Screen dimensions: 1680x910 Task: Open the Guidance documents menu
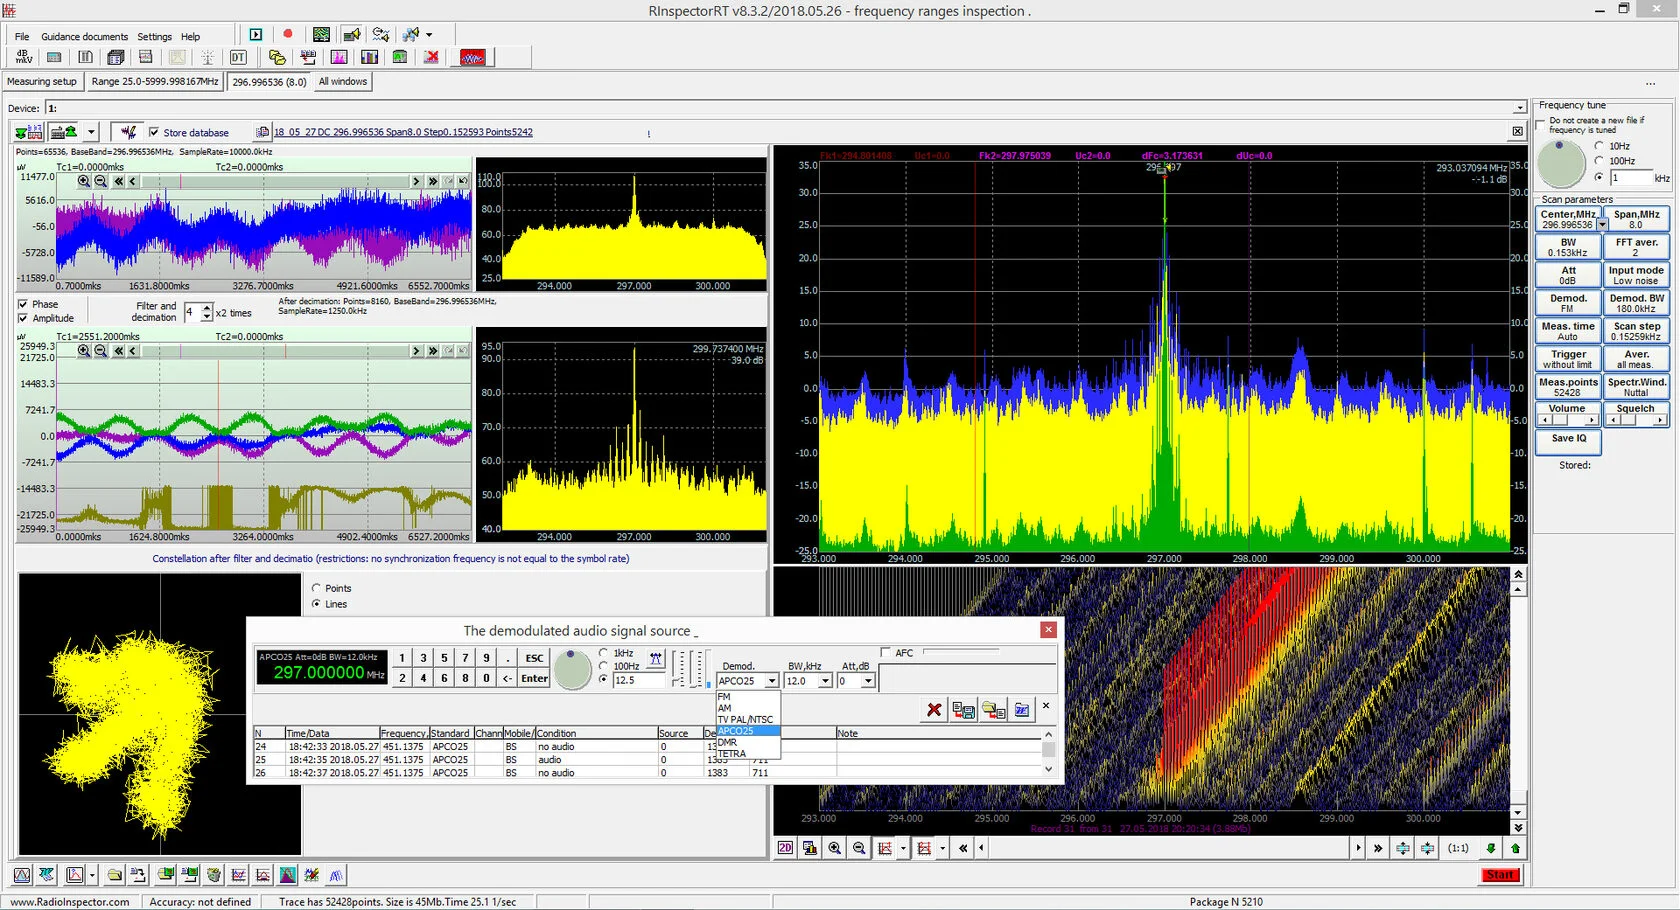tap(84, 37)
